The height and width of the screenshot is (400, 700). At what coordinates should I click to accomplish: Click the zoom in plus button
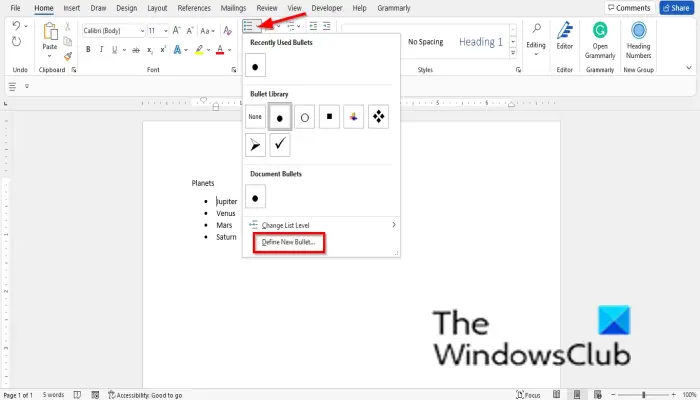tap(674, 395)
